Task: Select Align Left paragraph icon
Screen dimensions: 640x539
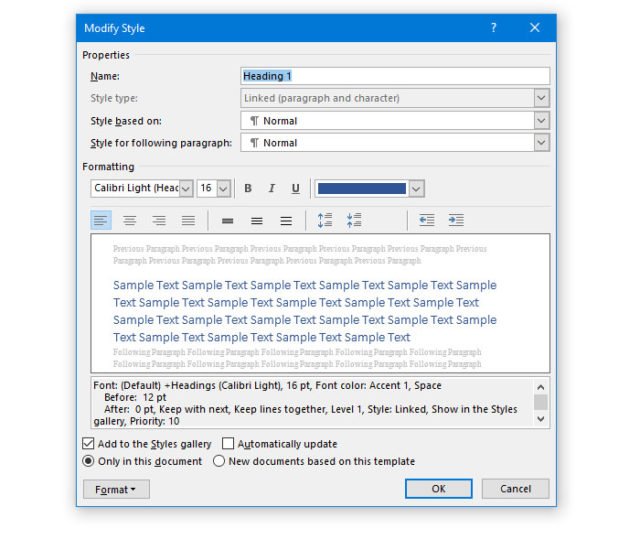Action: point(101,220)
